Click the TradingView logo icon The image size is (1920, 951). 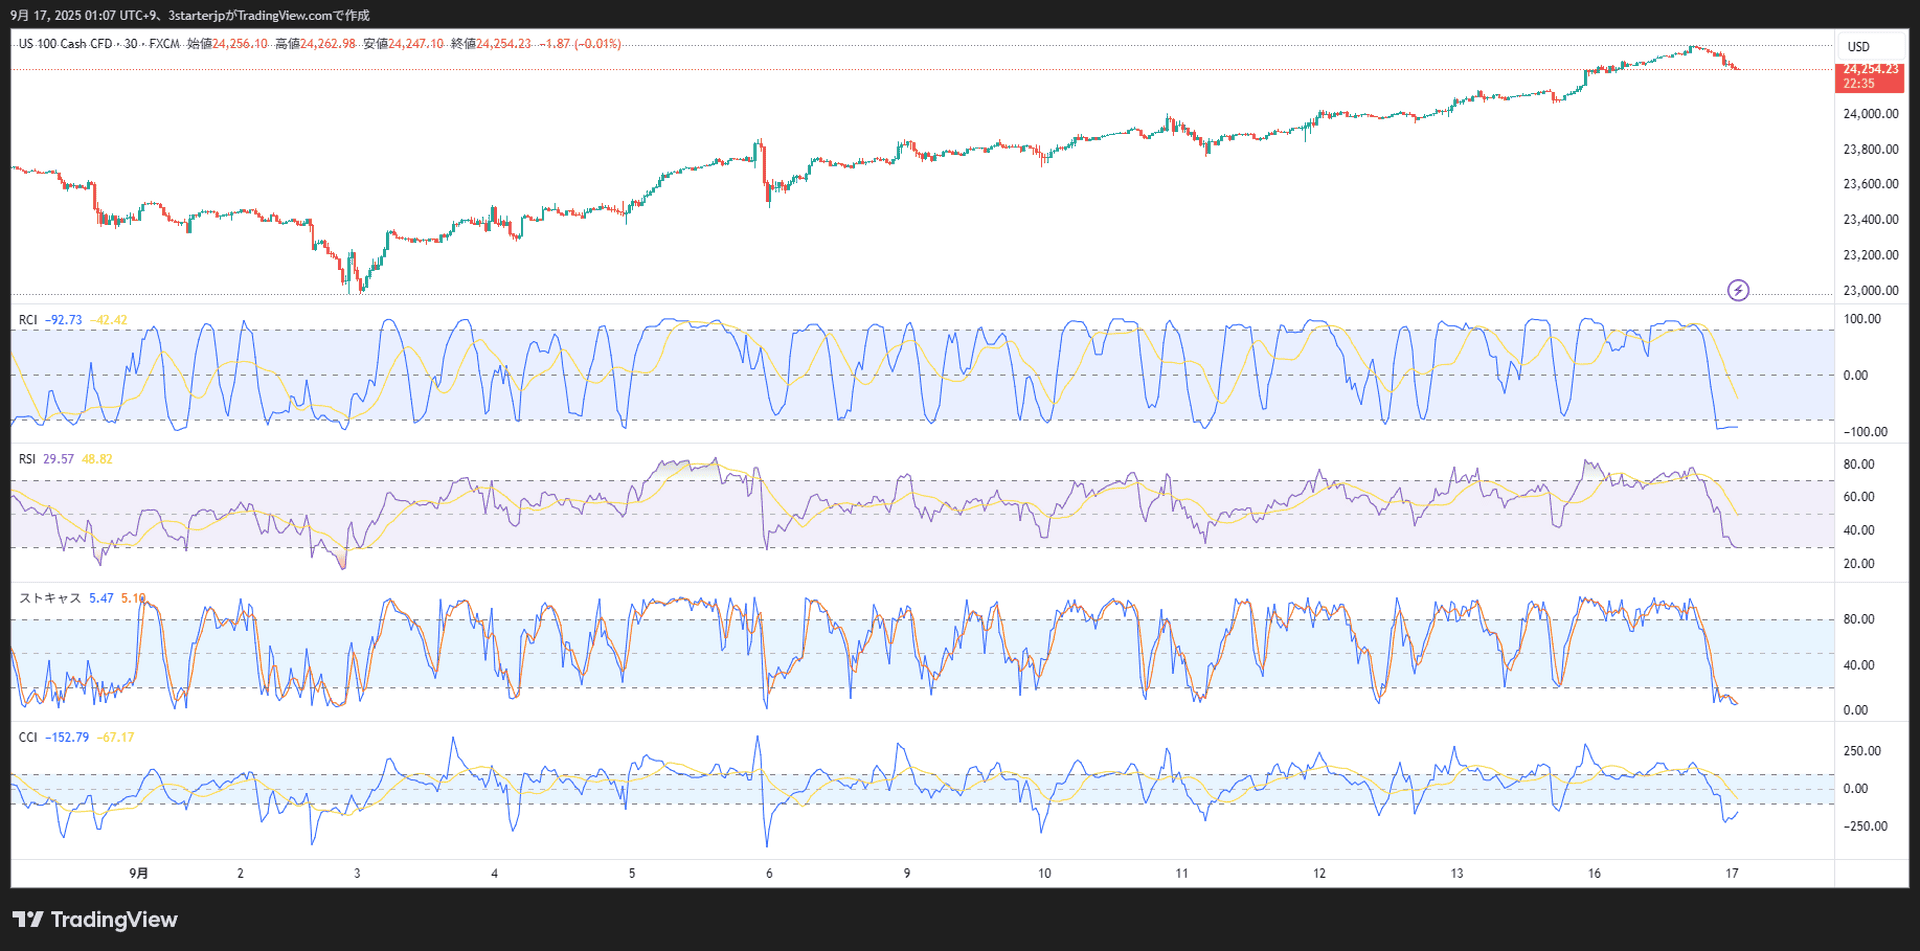(28, 919)
